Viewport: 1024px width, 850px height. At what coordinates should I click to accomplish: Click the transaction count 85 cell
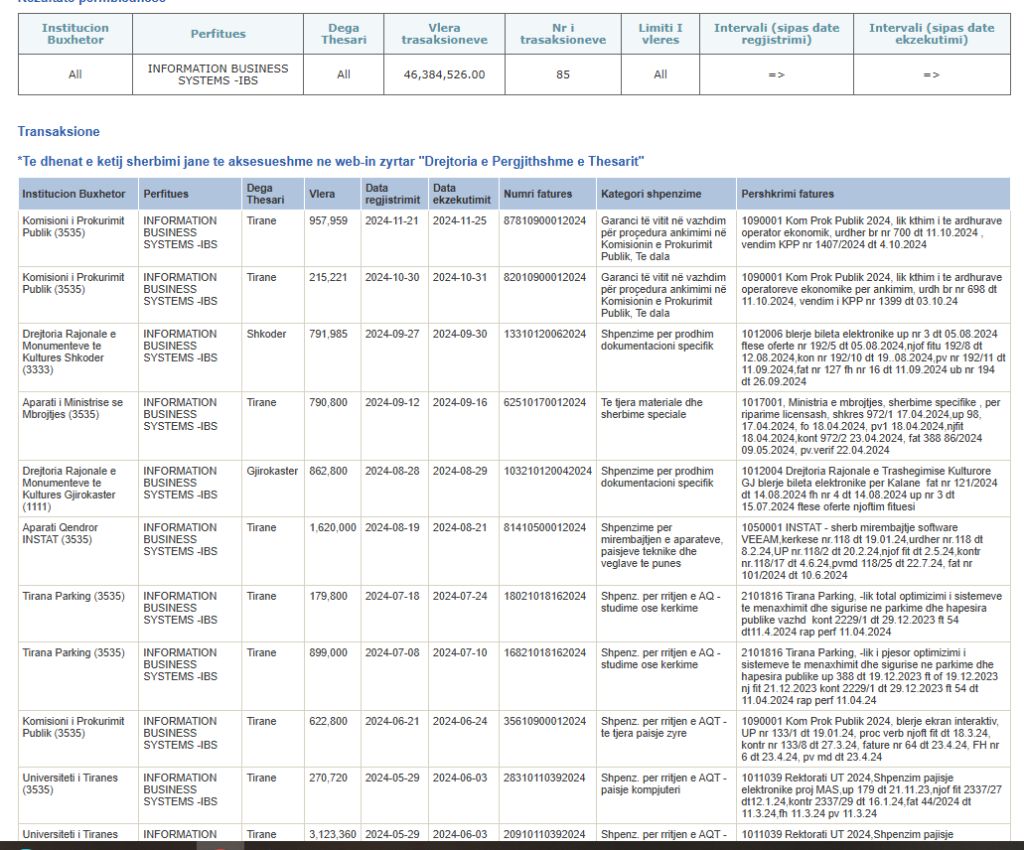pos(563,75)
